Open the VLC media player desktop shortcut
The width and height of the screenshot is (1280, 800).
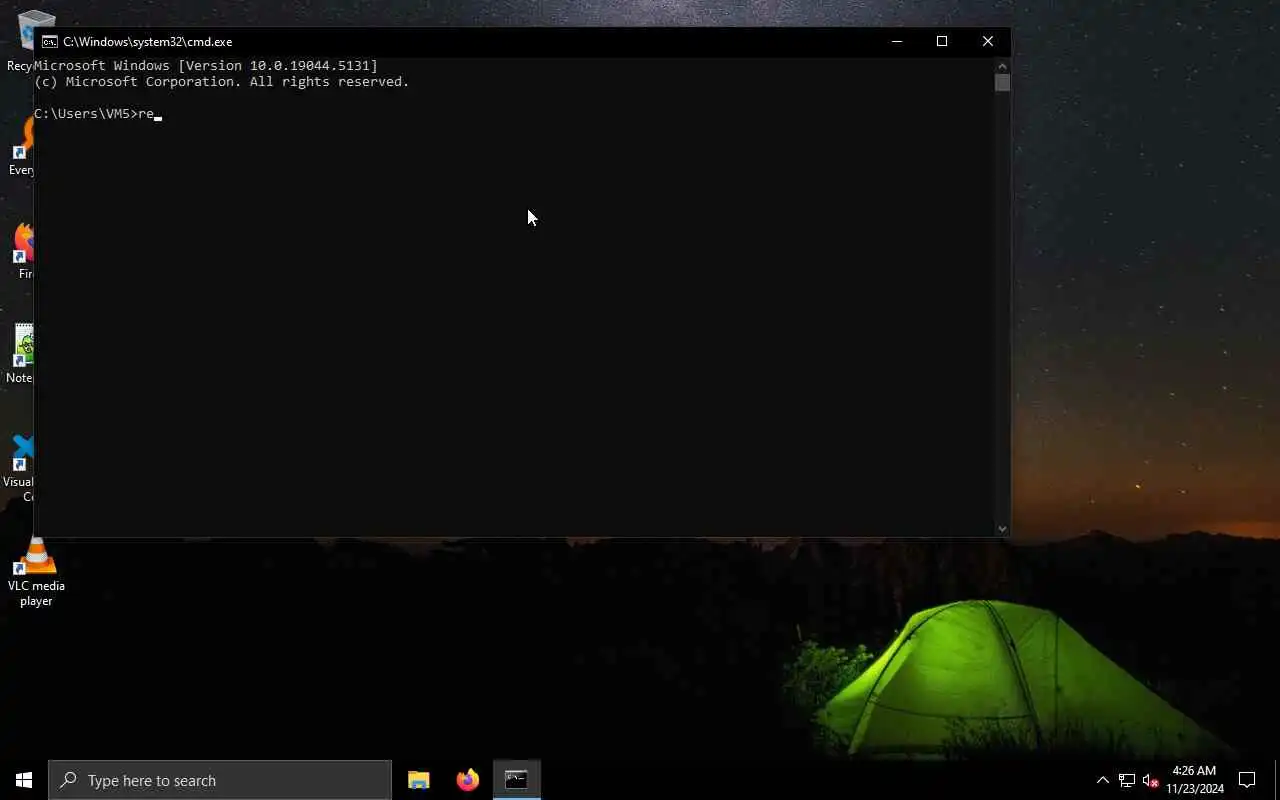click(x=36, y=573)
